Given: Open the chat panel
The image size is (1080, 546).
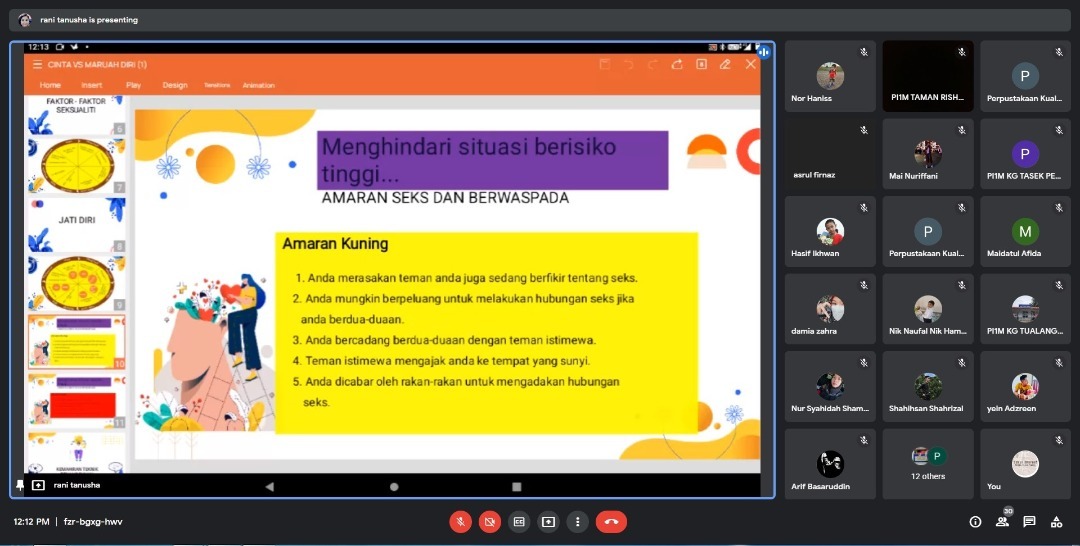Looking at the screenshot, I should tap(1029, 521).
